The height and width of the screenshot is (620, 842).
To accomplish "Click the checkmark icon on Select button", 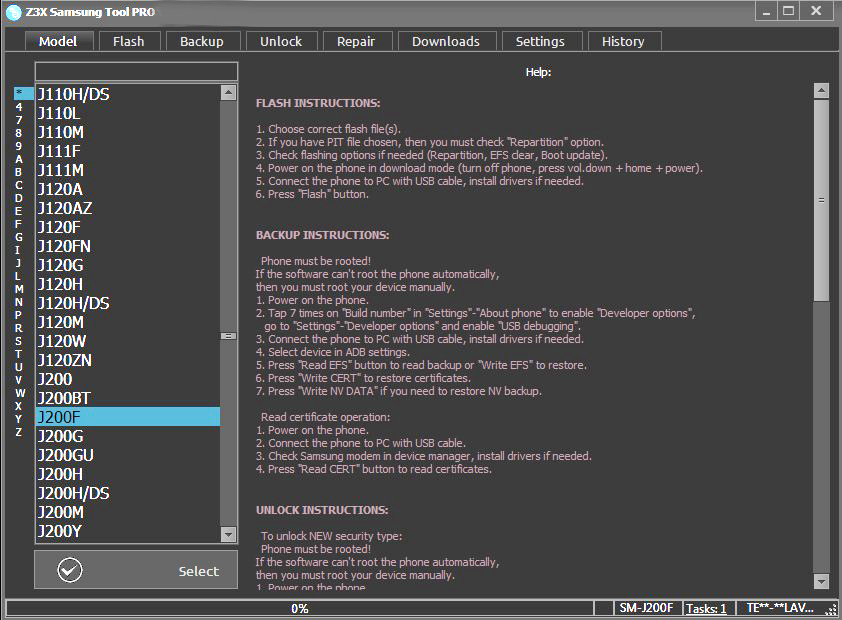I will [x=70, y=570].
